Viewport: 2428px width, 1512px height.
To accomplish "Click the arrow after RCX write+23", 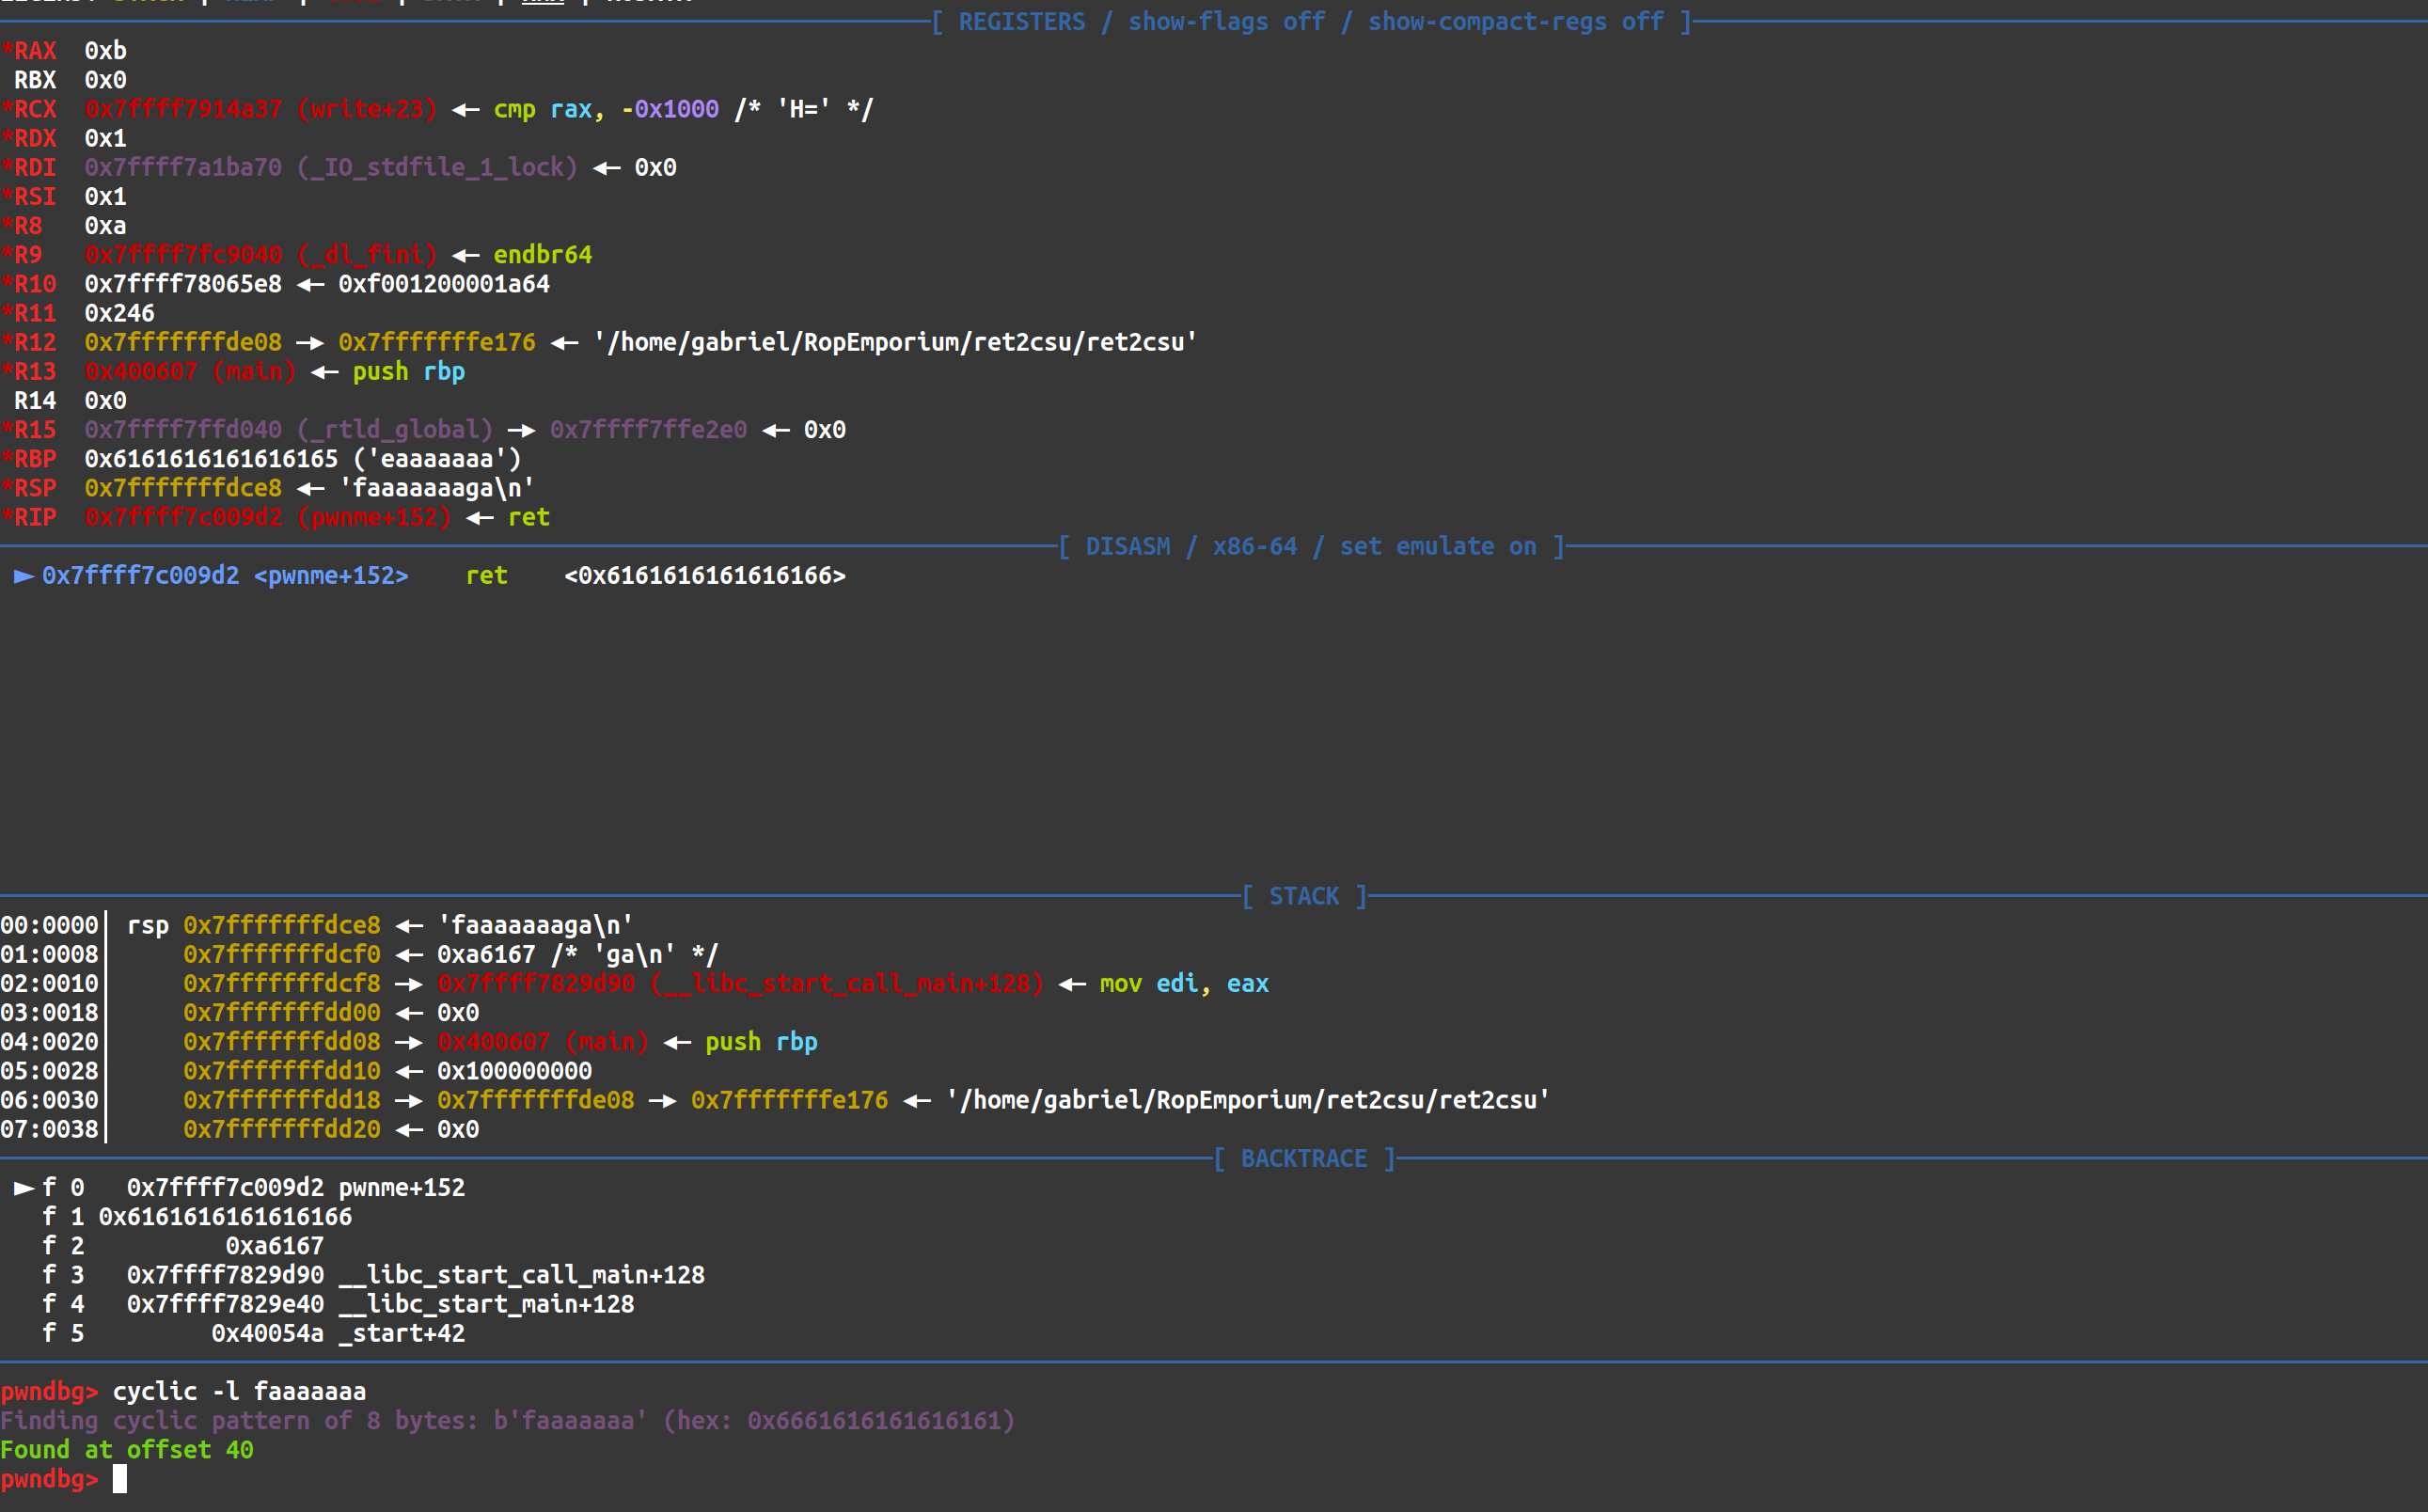I will pos(465,110).
